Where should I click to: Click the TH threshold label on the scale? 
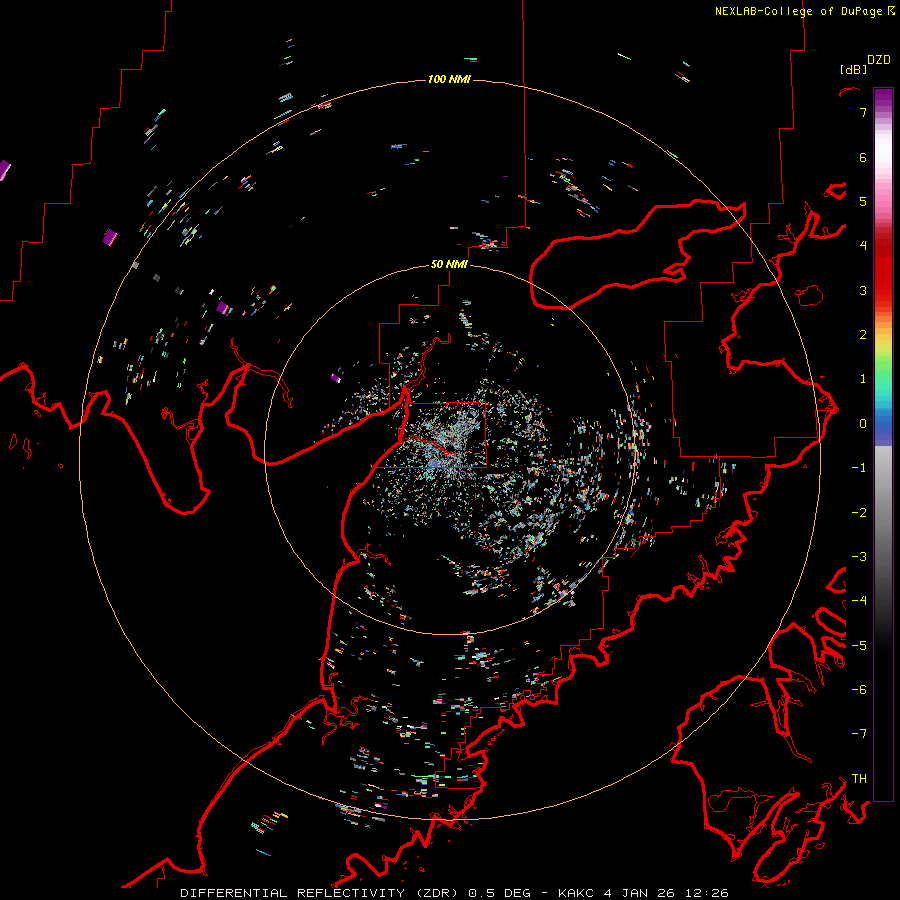coord(859,779)
